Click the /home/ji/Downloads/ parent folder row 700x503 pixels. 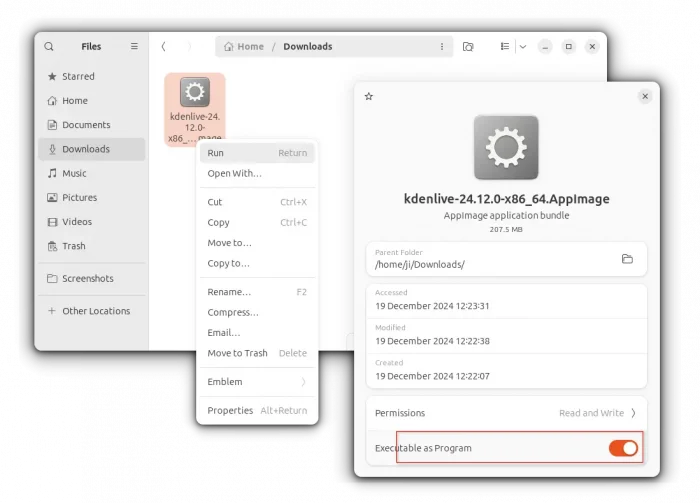506,259
